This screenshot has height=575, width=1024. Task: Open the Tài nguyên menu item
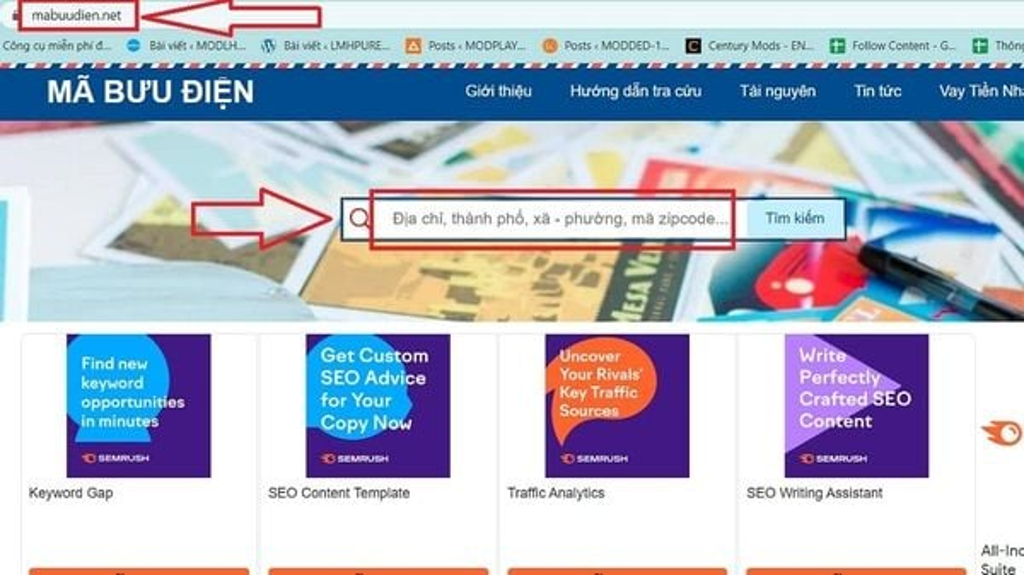777,91
